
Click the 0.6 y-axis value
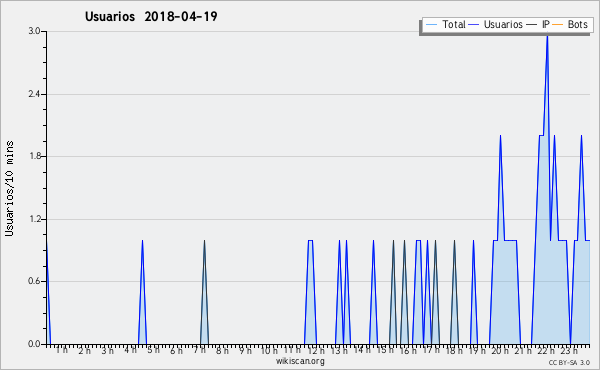click(x=34, y=281)
